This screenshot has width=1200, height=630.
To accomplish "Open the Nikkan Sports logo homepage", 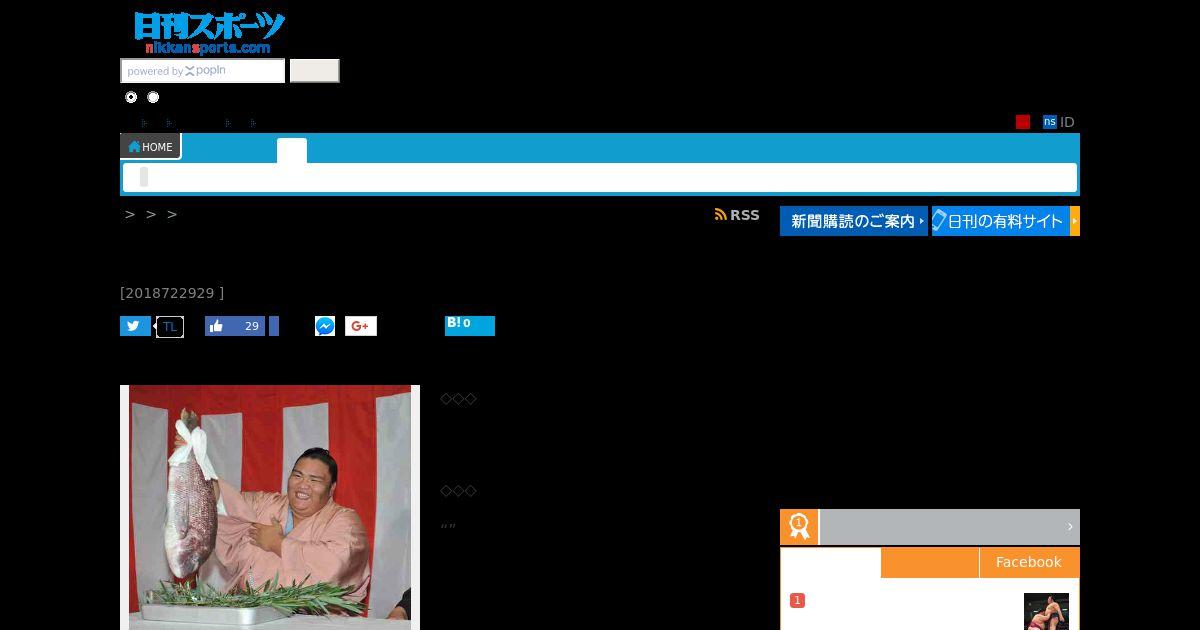I will (210, 33).
